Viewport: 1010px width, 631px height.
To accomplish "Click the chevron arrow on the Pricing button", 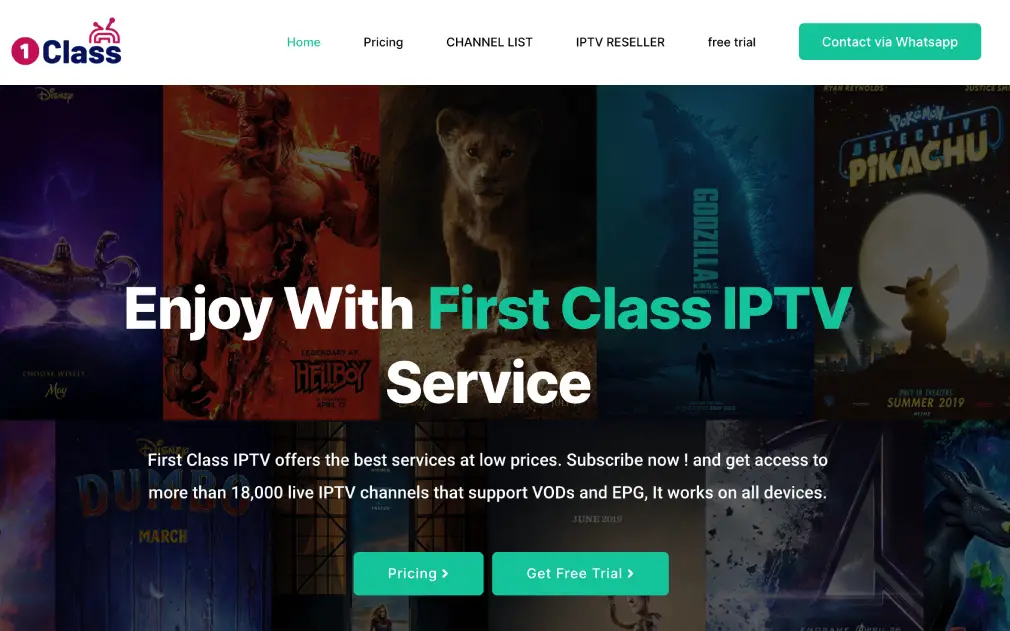I will click(445, 573).
